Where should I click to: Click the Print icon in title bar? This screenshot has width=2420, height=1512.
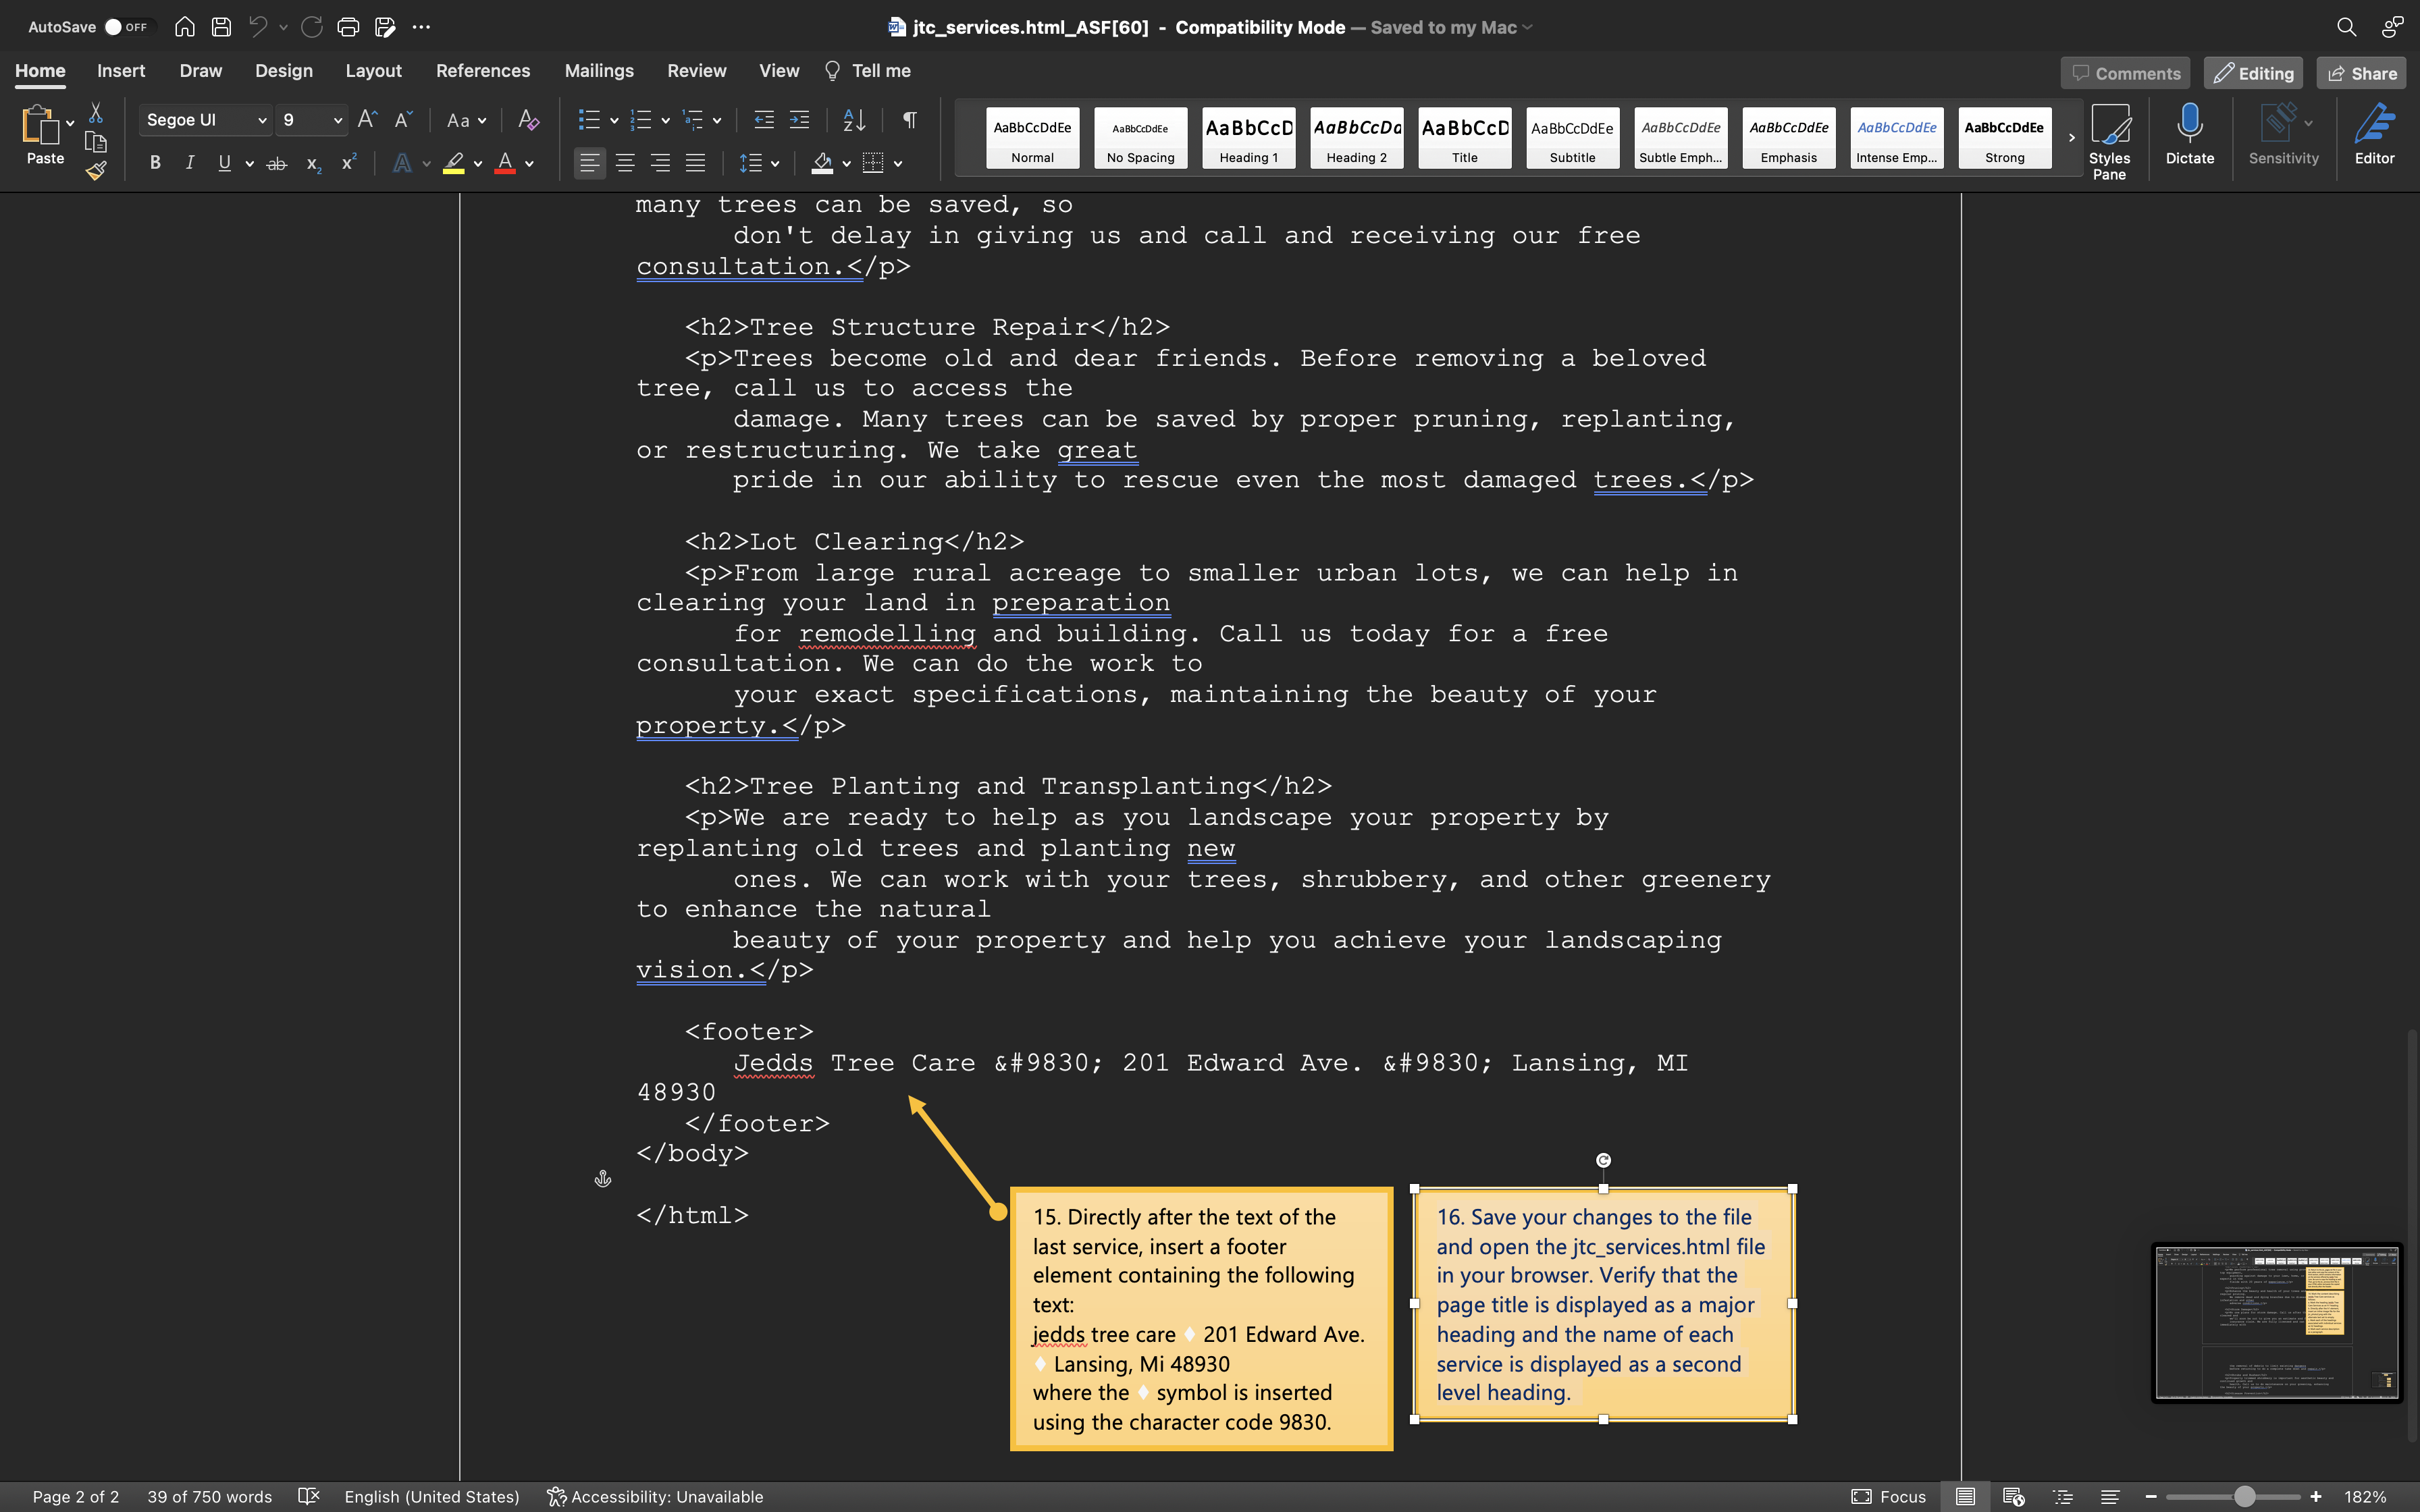(348, 27)
